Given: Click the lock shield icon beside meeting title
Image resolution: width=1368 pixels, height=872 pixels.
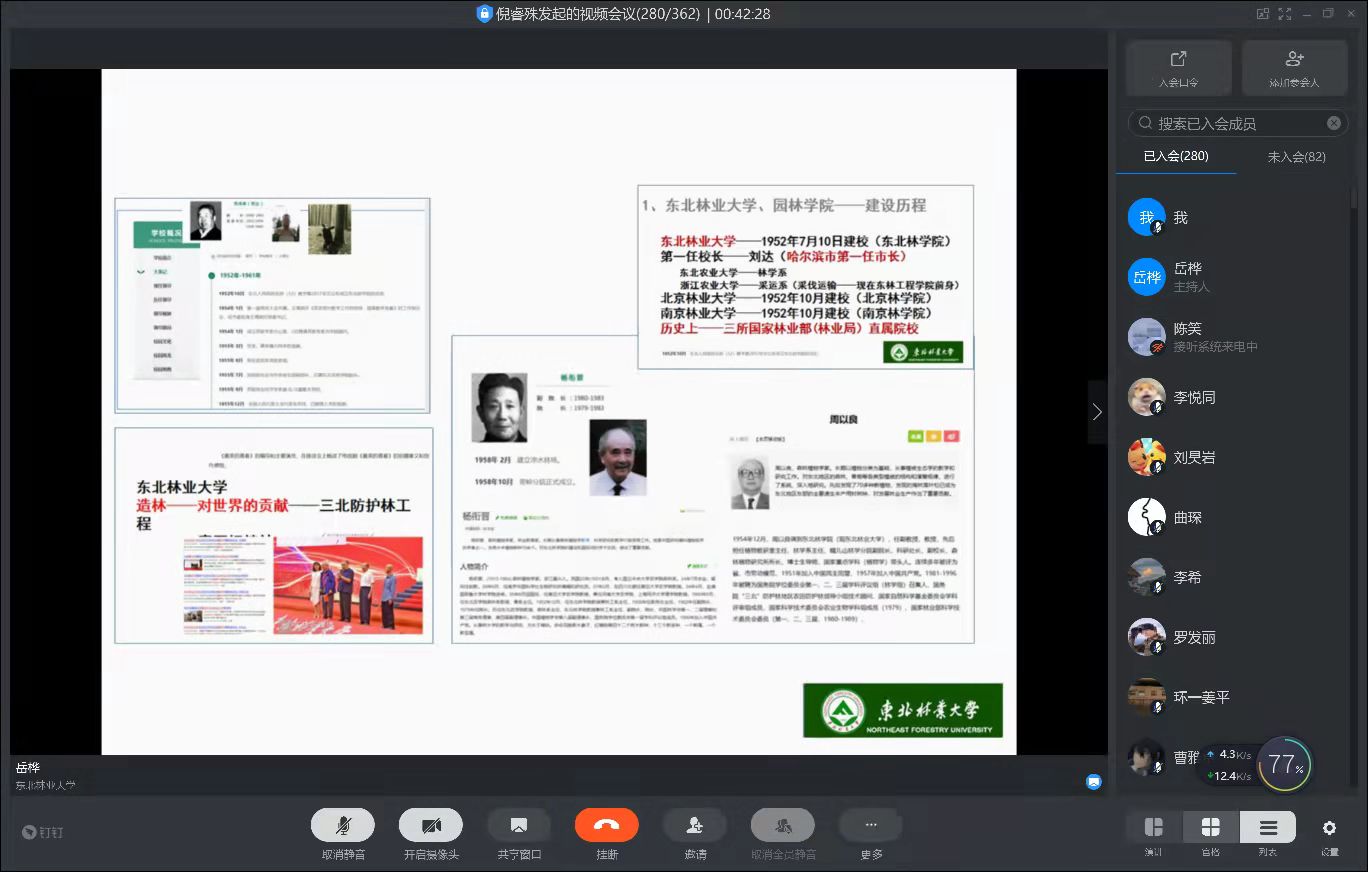Looking at the screenshot, I should coord(485,14).
